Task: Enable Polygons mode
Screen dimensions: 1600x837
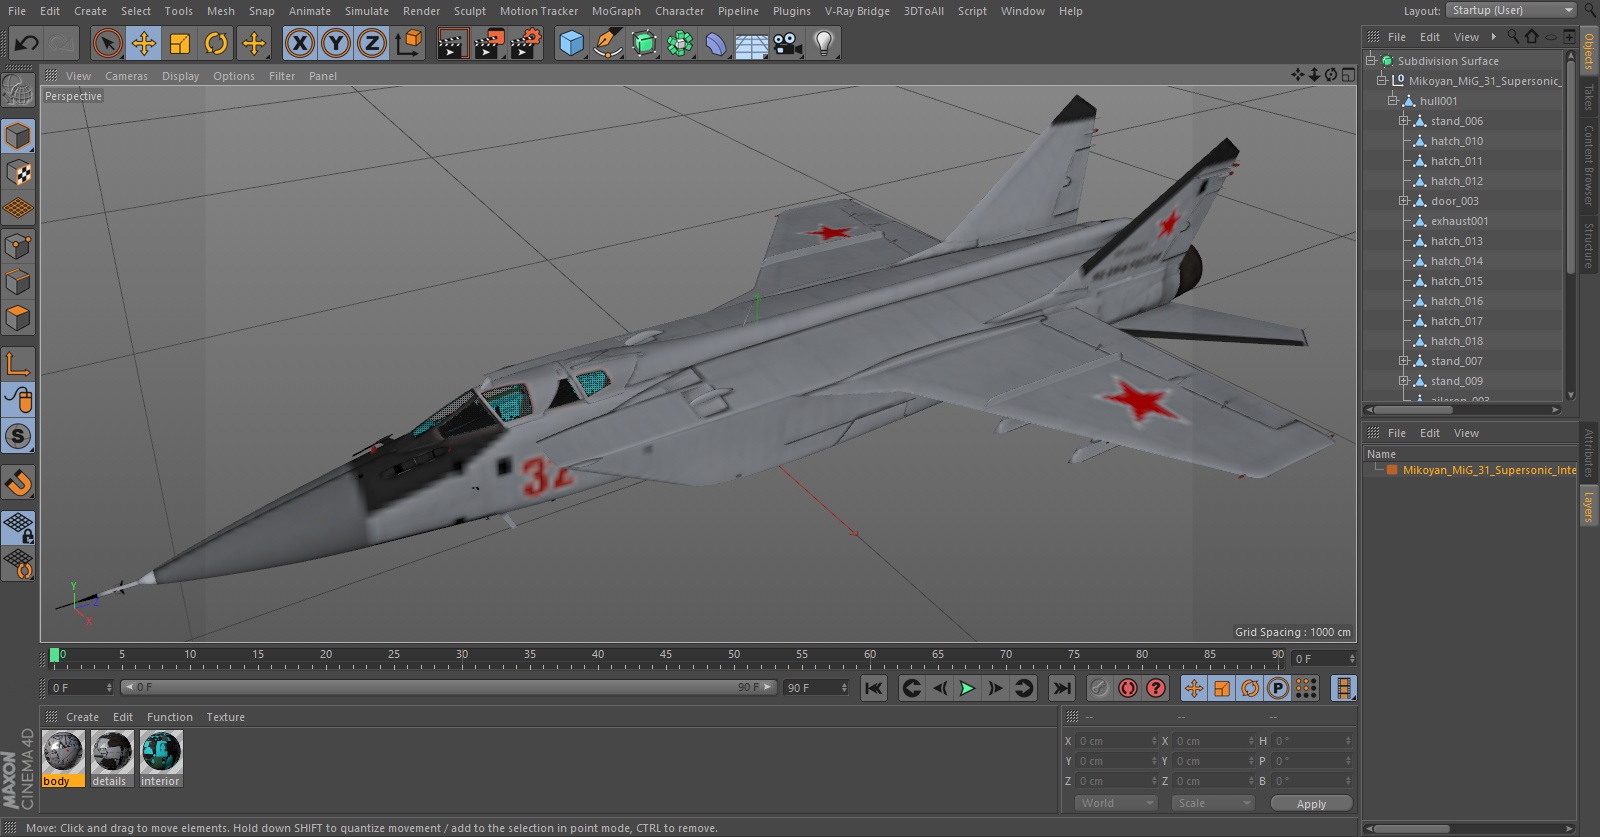Action: (18, 318)
